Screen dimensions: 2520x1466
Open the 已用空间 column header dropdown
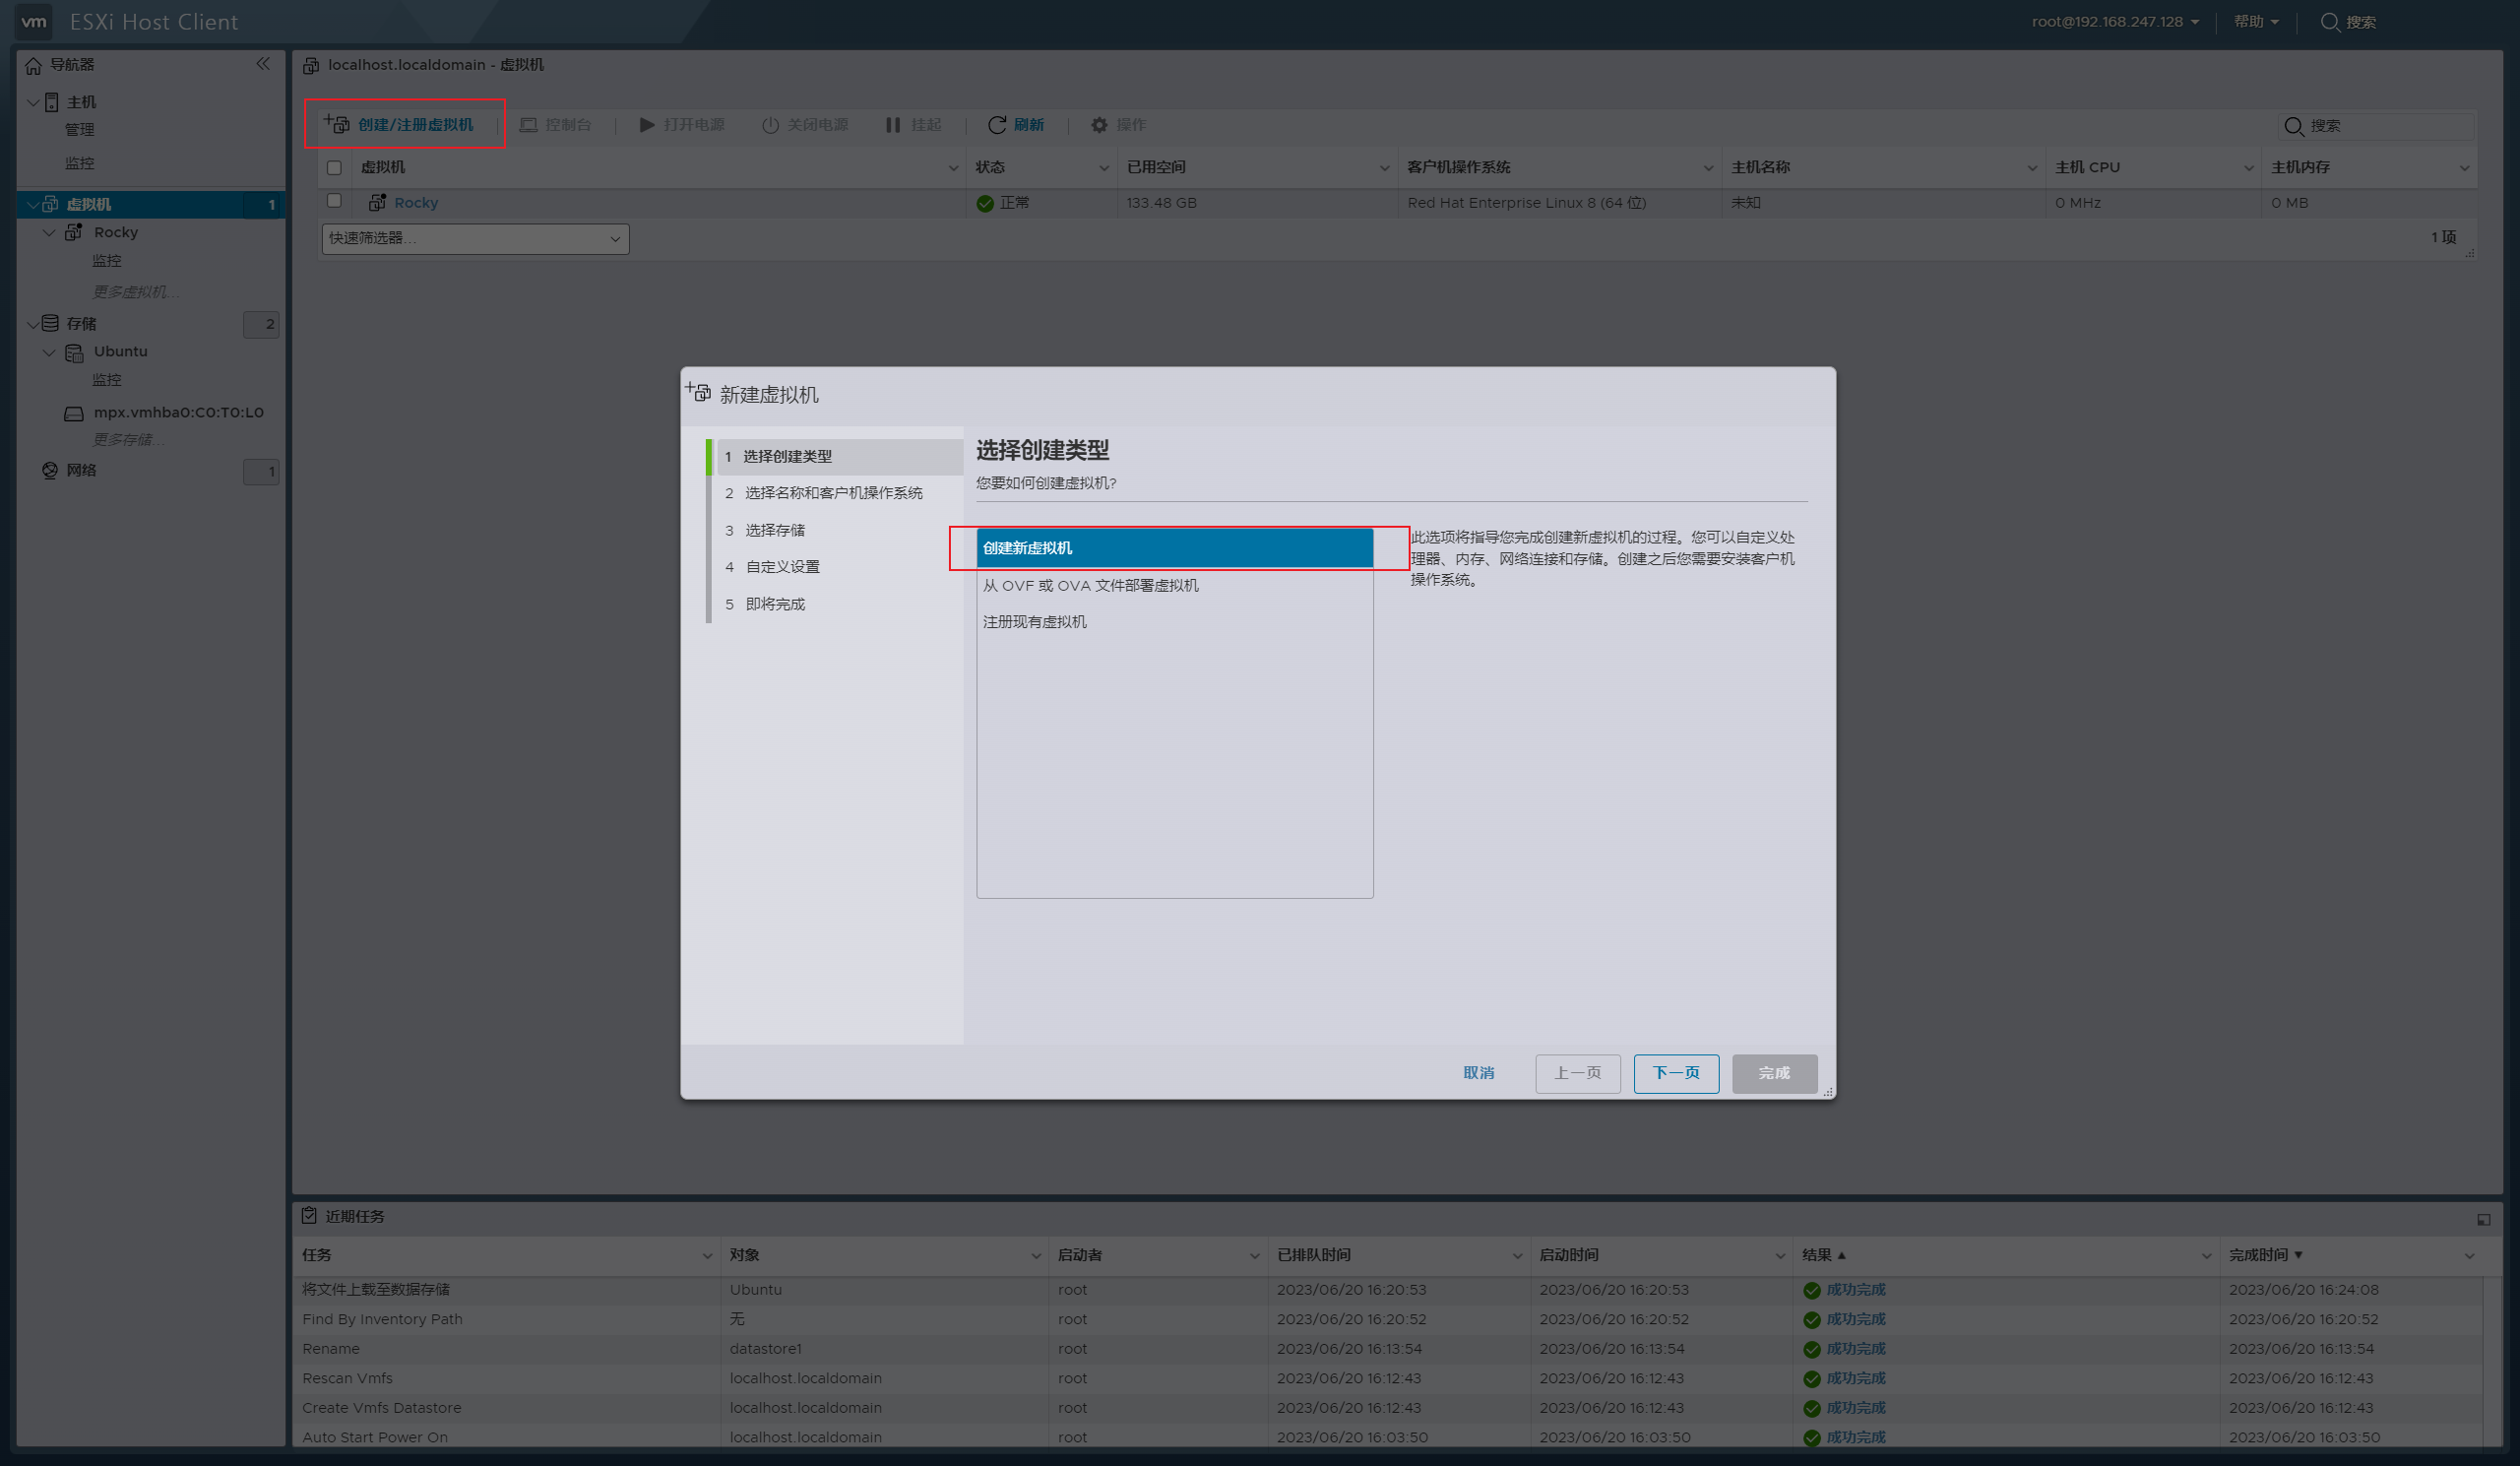coord(1385,168)
